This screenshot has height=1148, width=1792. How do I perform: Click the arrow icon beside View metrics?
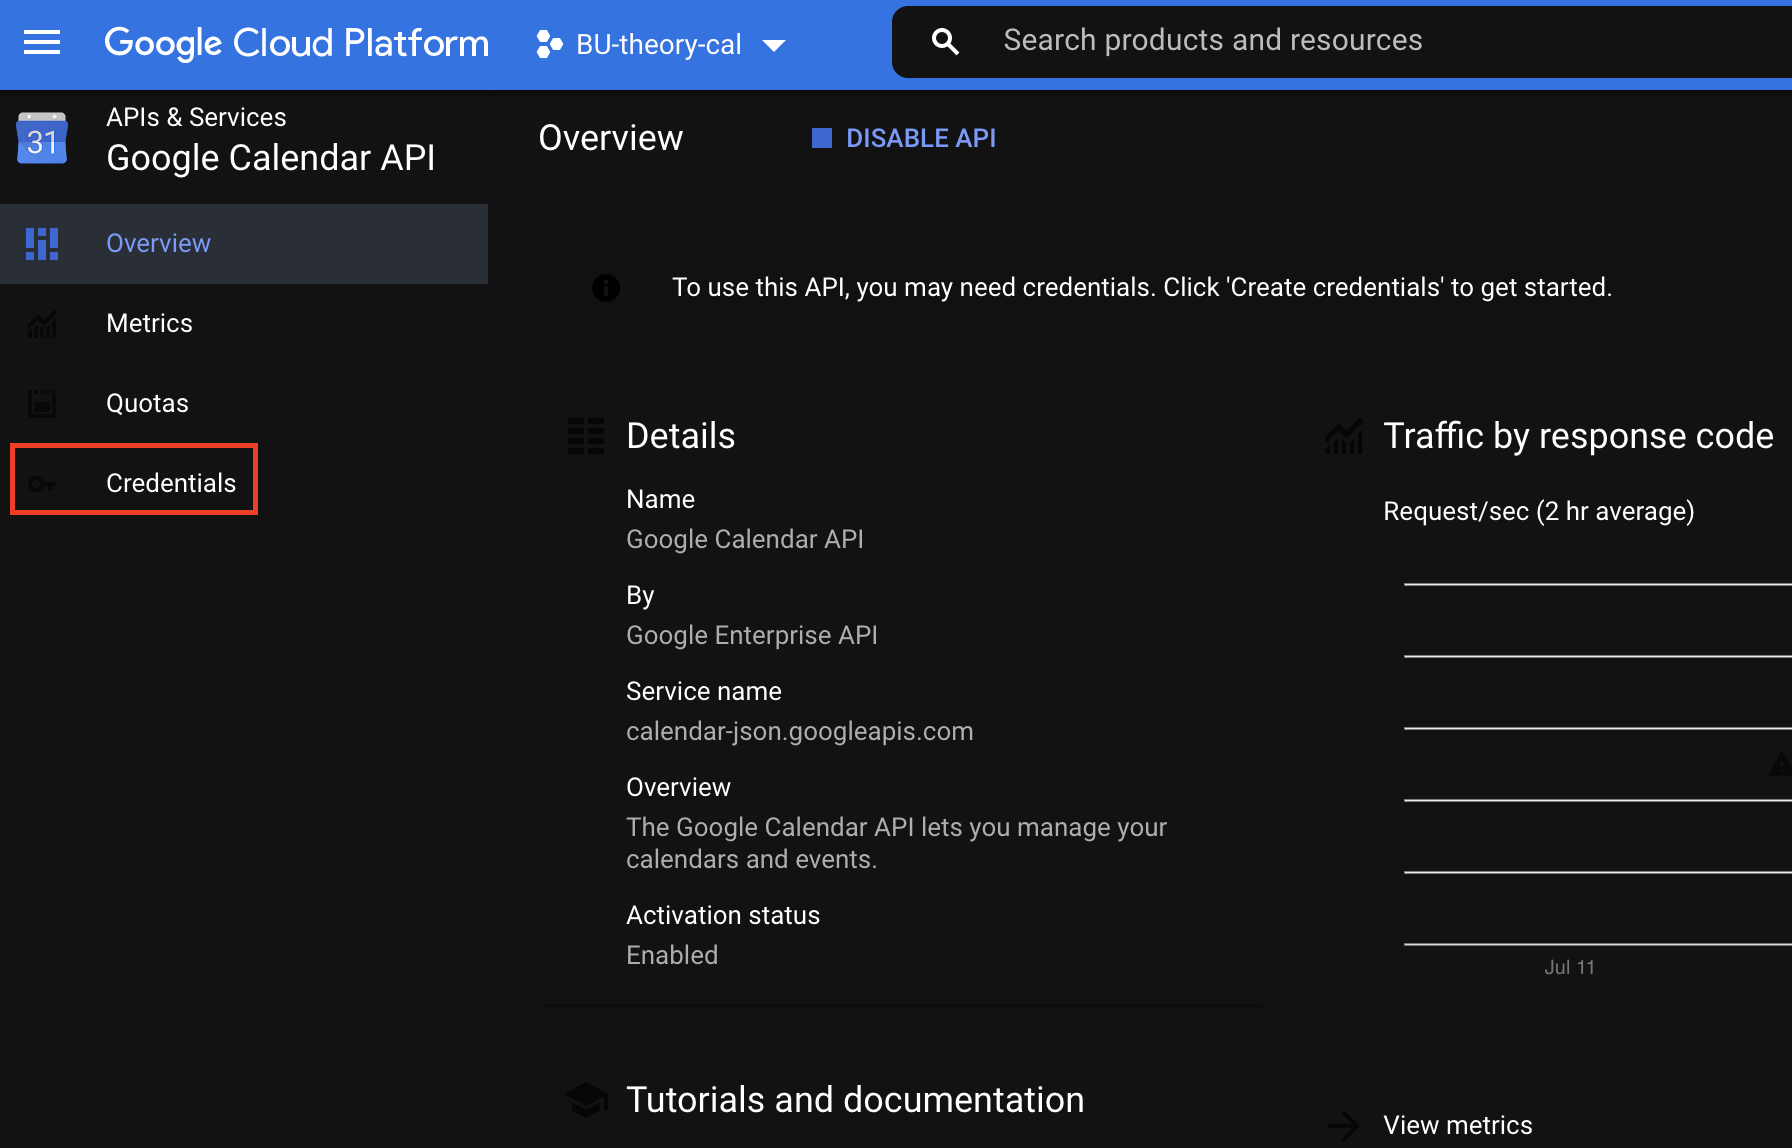[x=1344, y=1125]
